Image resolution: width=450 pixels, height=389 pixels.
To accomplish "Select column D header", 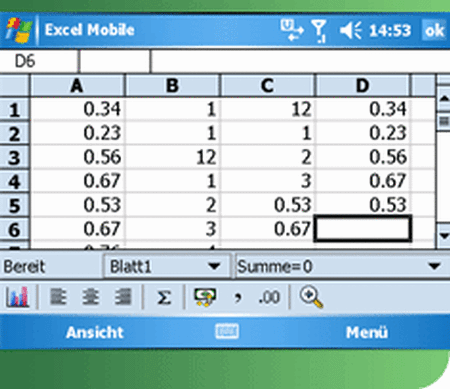I will [x=362, y=86].
